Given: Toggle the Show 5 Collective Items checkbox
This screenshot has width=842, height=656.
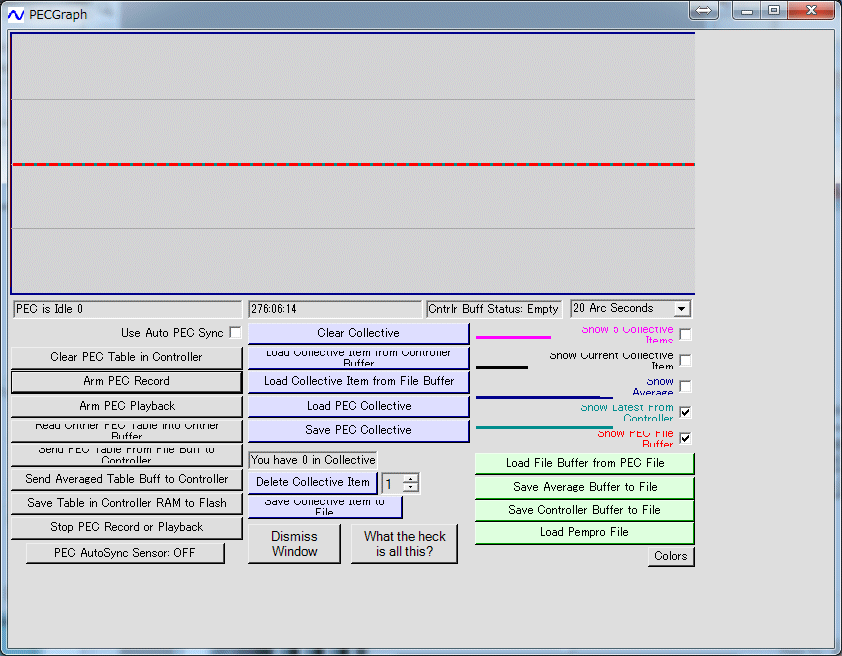Looking at the screenshot, I should coord(685,334).
